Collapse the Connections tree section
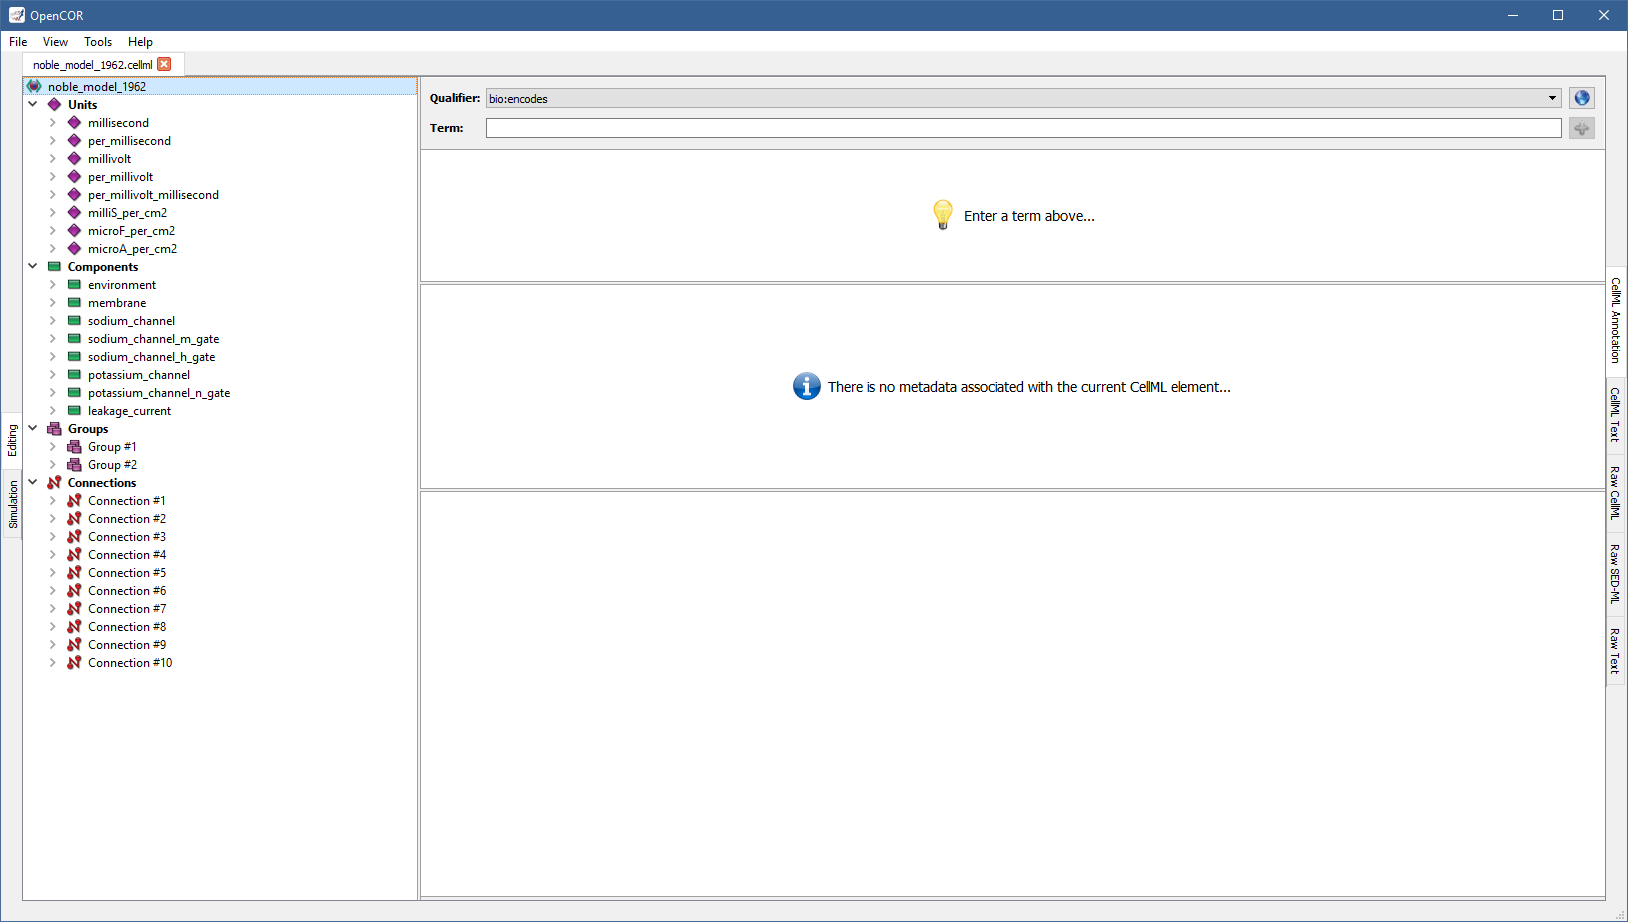 (33, 482)
